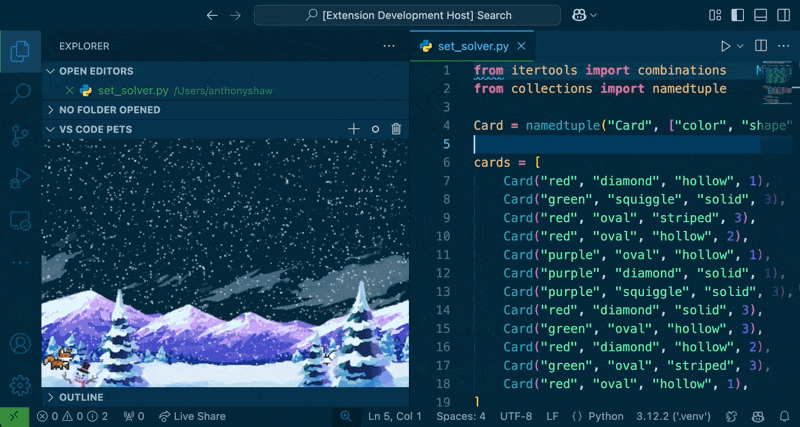
Task: Change encoding via UTF-8
Action: (516, 416)
